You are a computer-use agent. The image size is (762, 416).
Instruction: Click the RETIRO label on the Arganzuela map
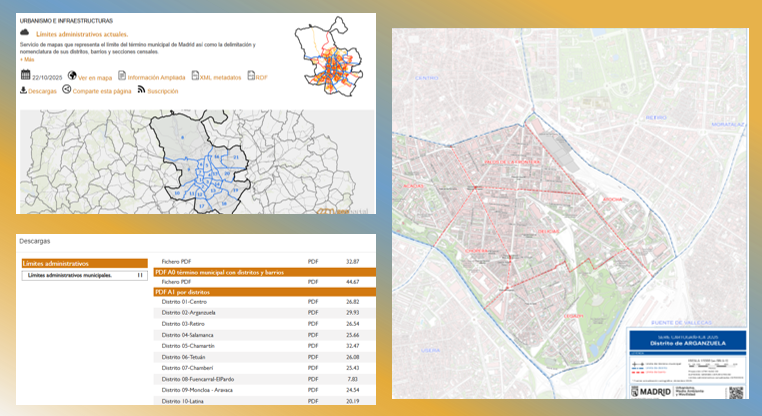[656, 118]
